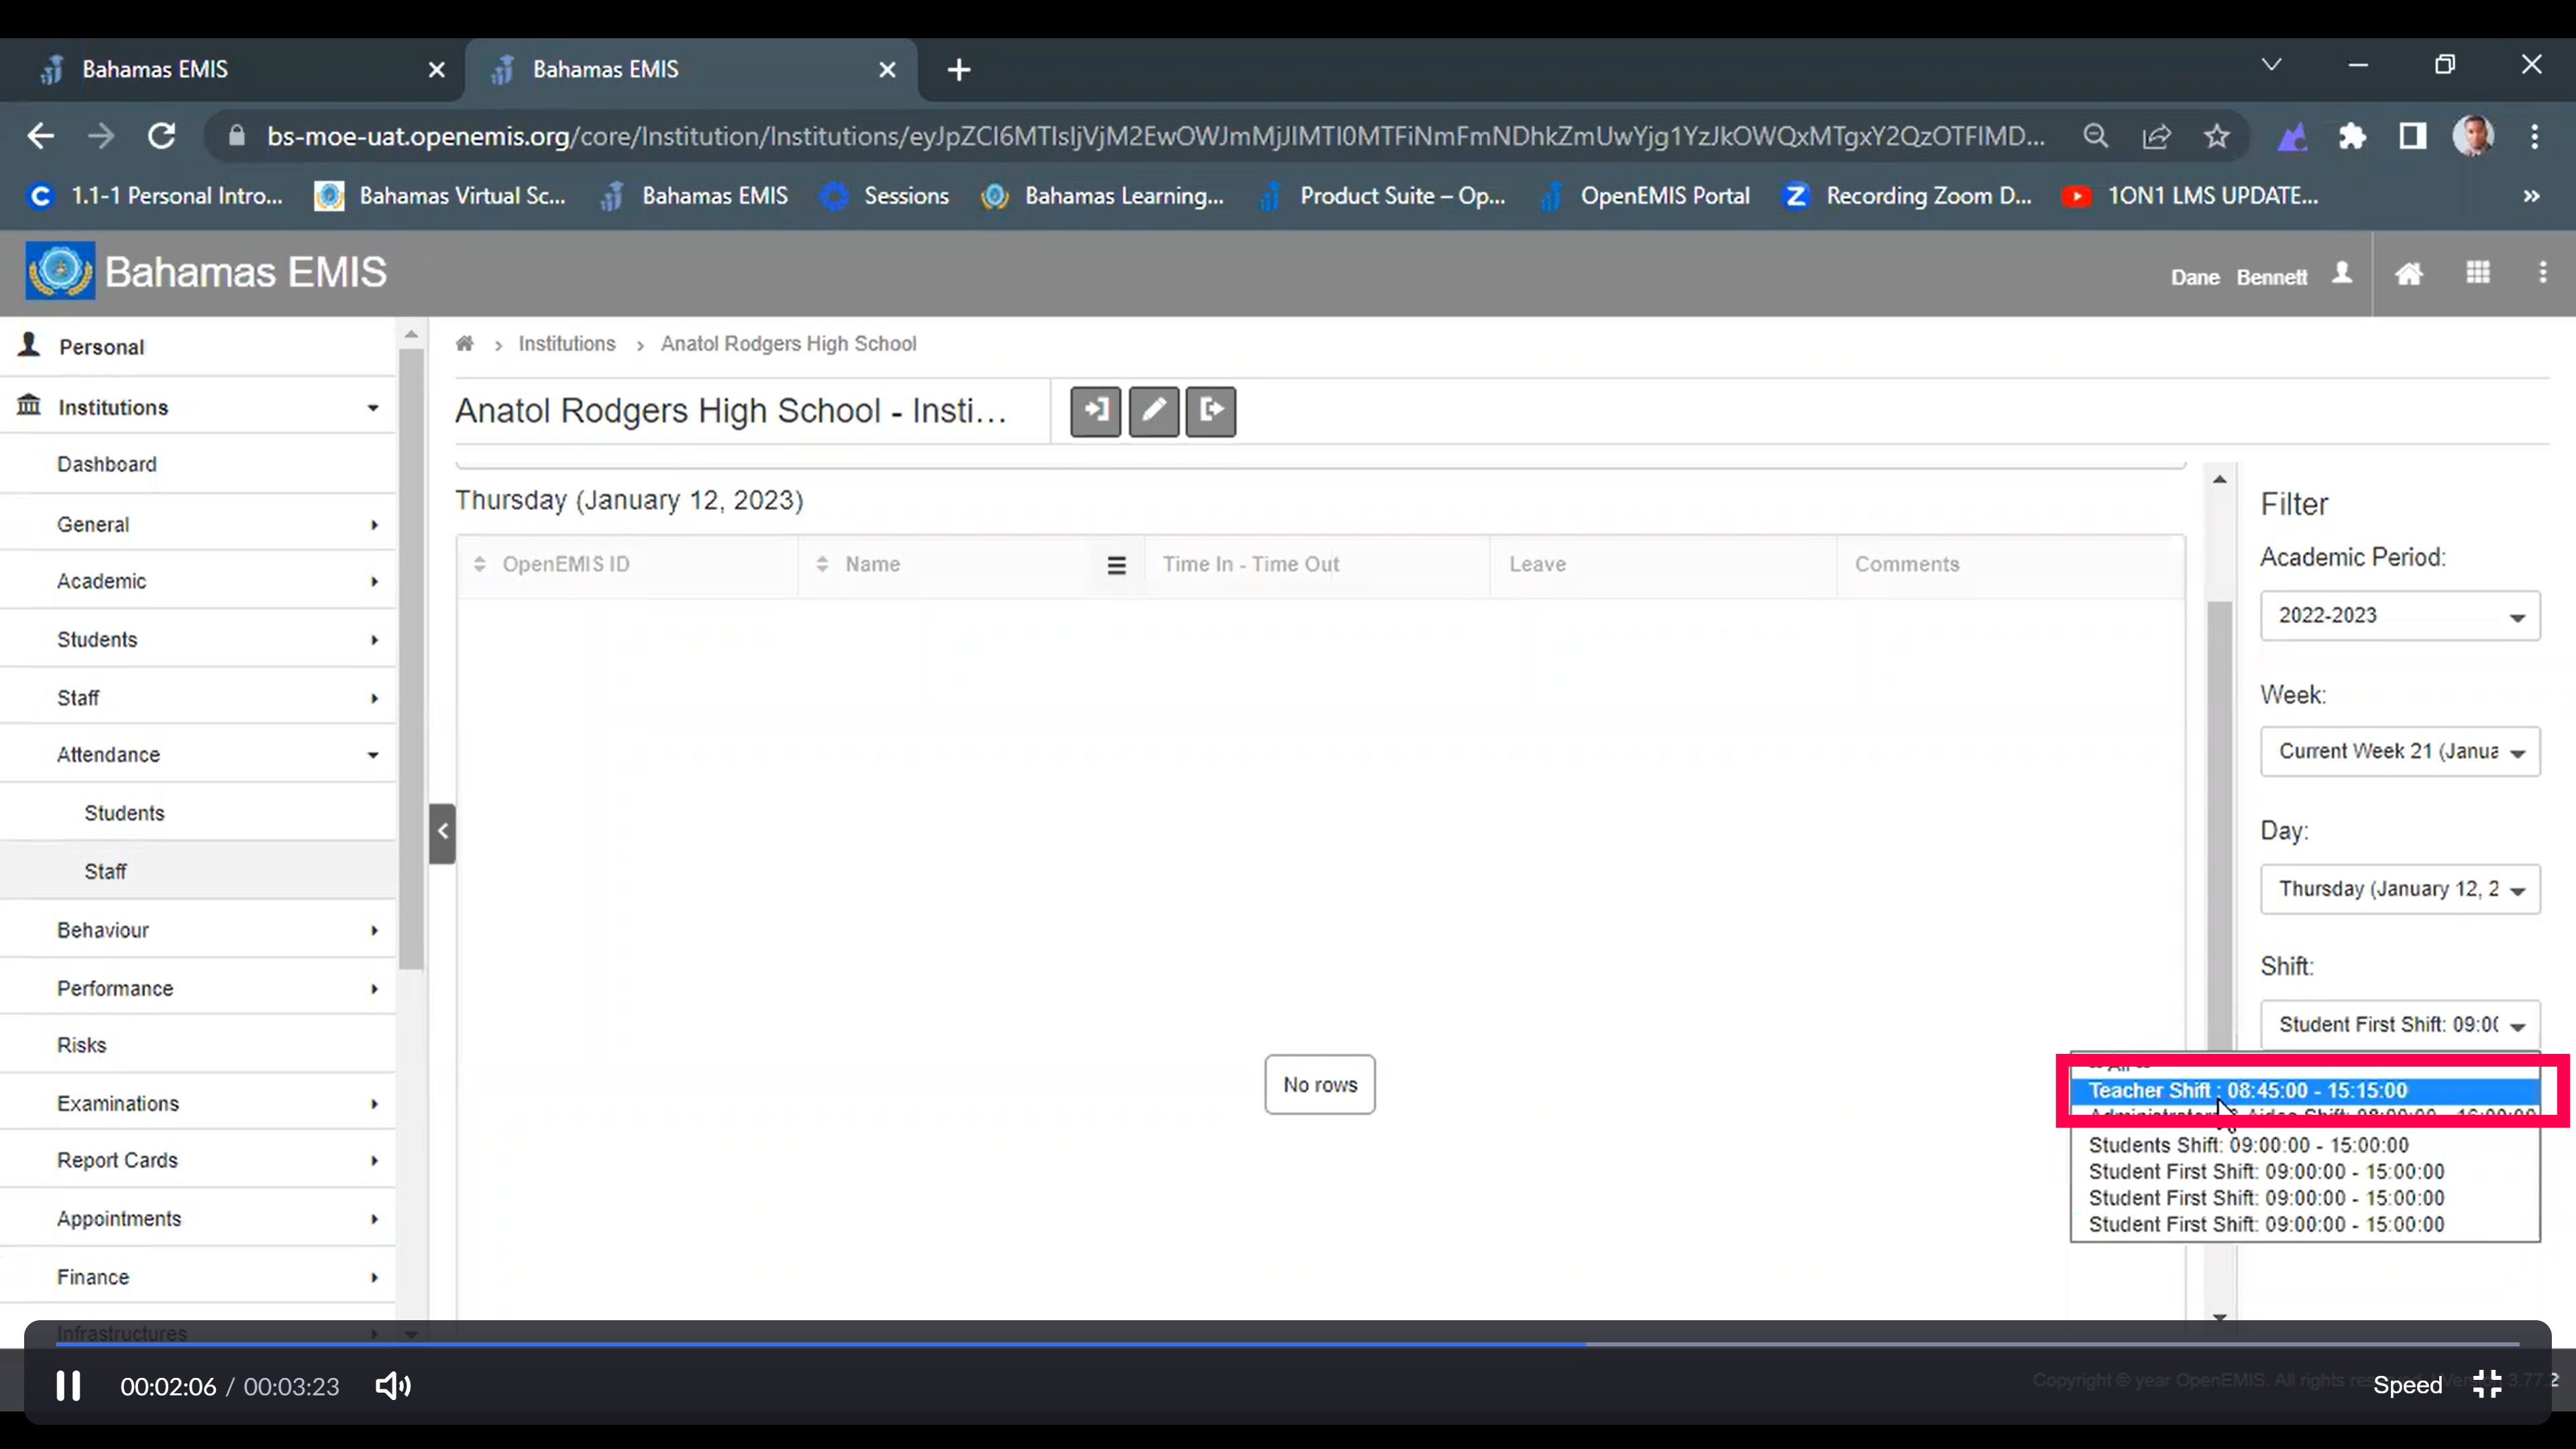Open Chrome profile avatar

2474,137
